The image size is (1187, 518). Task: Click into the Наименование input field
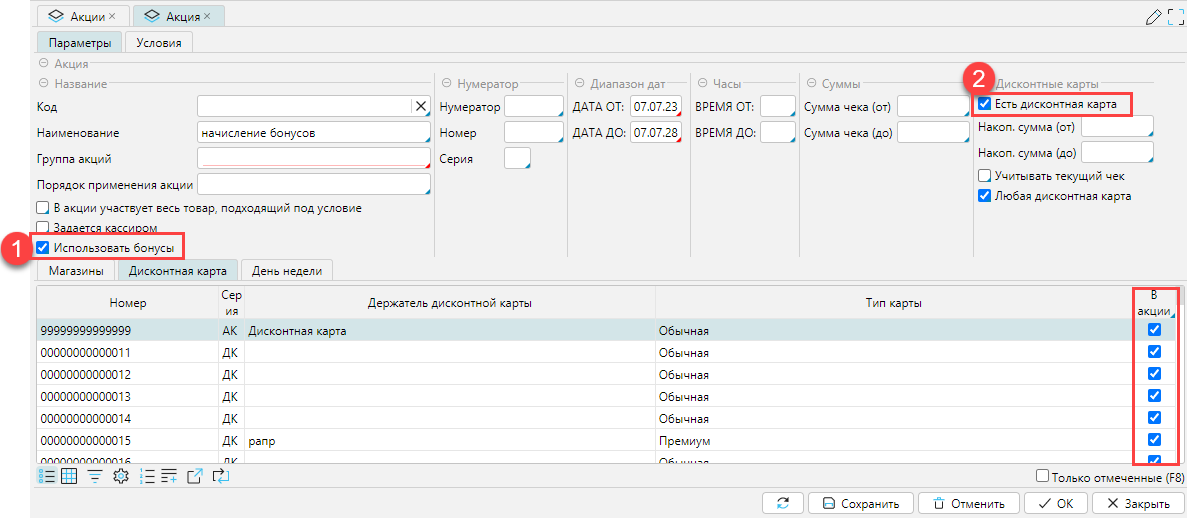313,132
